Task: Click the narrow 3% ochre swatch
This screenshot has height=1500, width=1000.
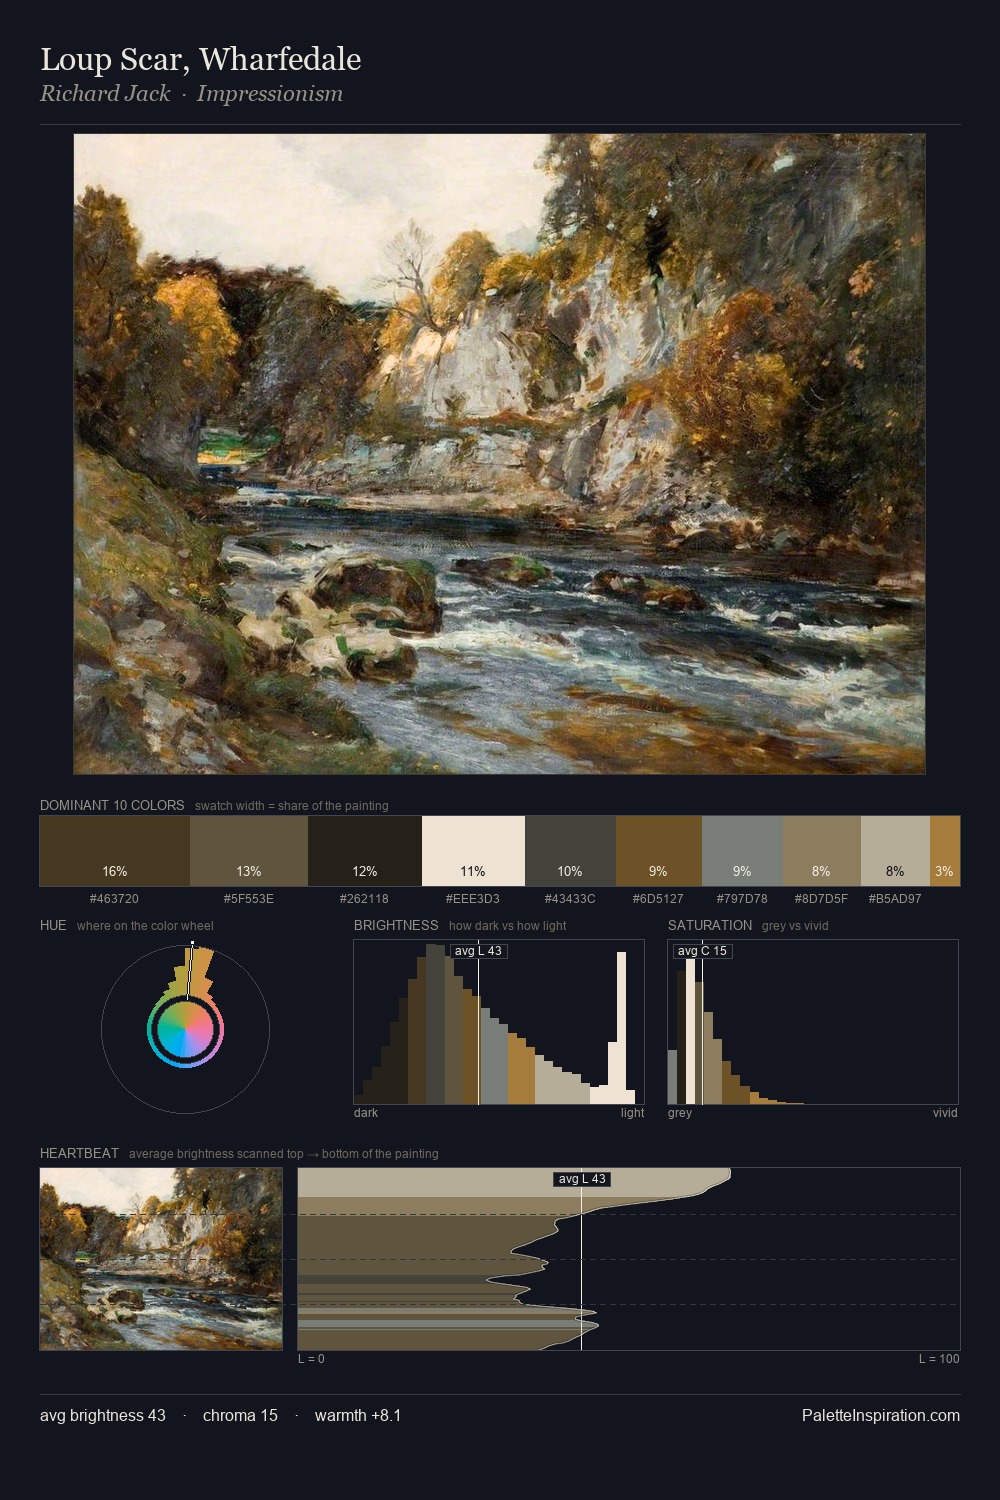Action: coord(945,851)
